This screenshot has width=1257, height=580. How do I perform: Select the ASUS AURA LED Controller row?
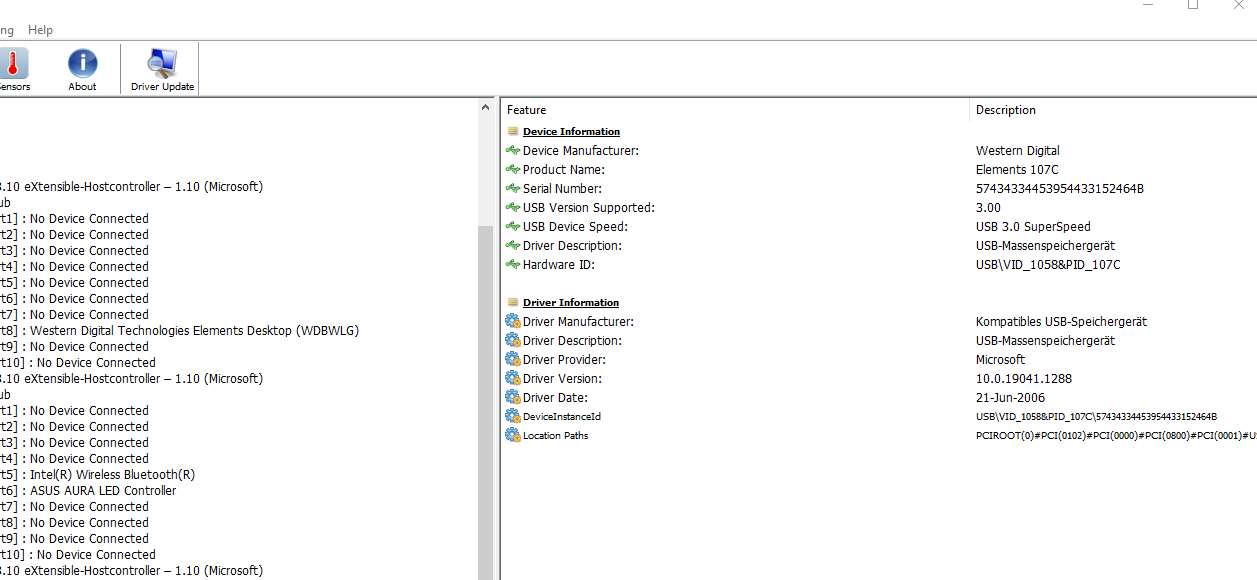[x=88, y=491]
